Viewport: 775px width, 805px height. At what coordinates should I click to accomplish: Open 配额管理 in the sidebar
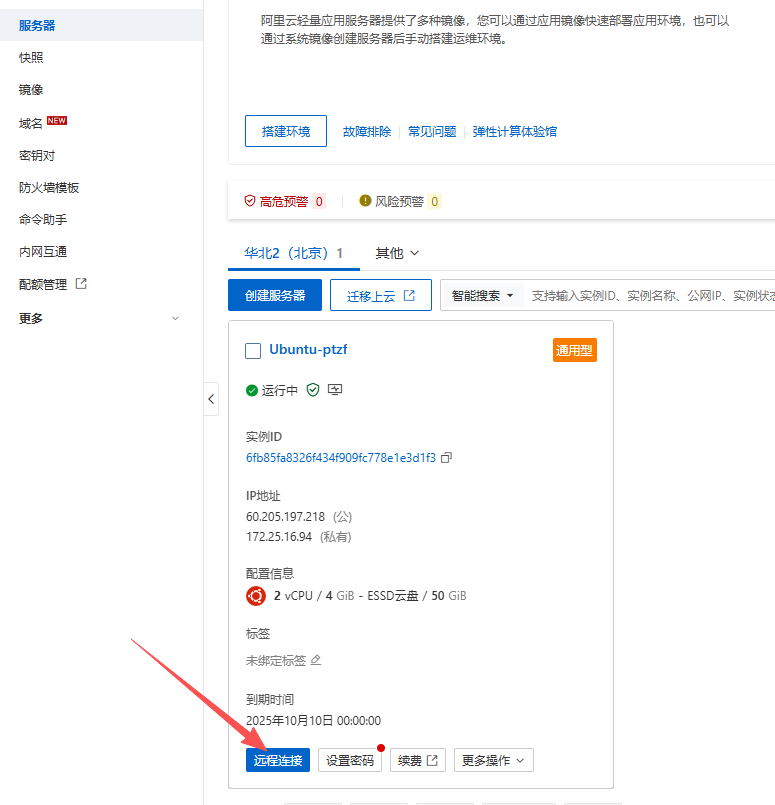(43, 284)
